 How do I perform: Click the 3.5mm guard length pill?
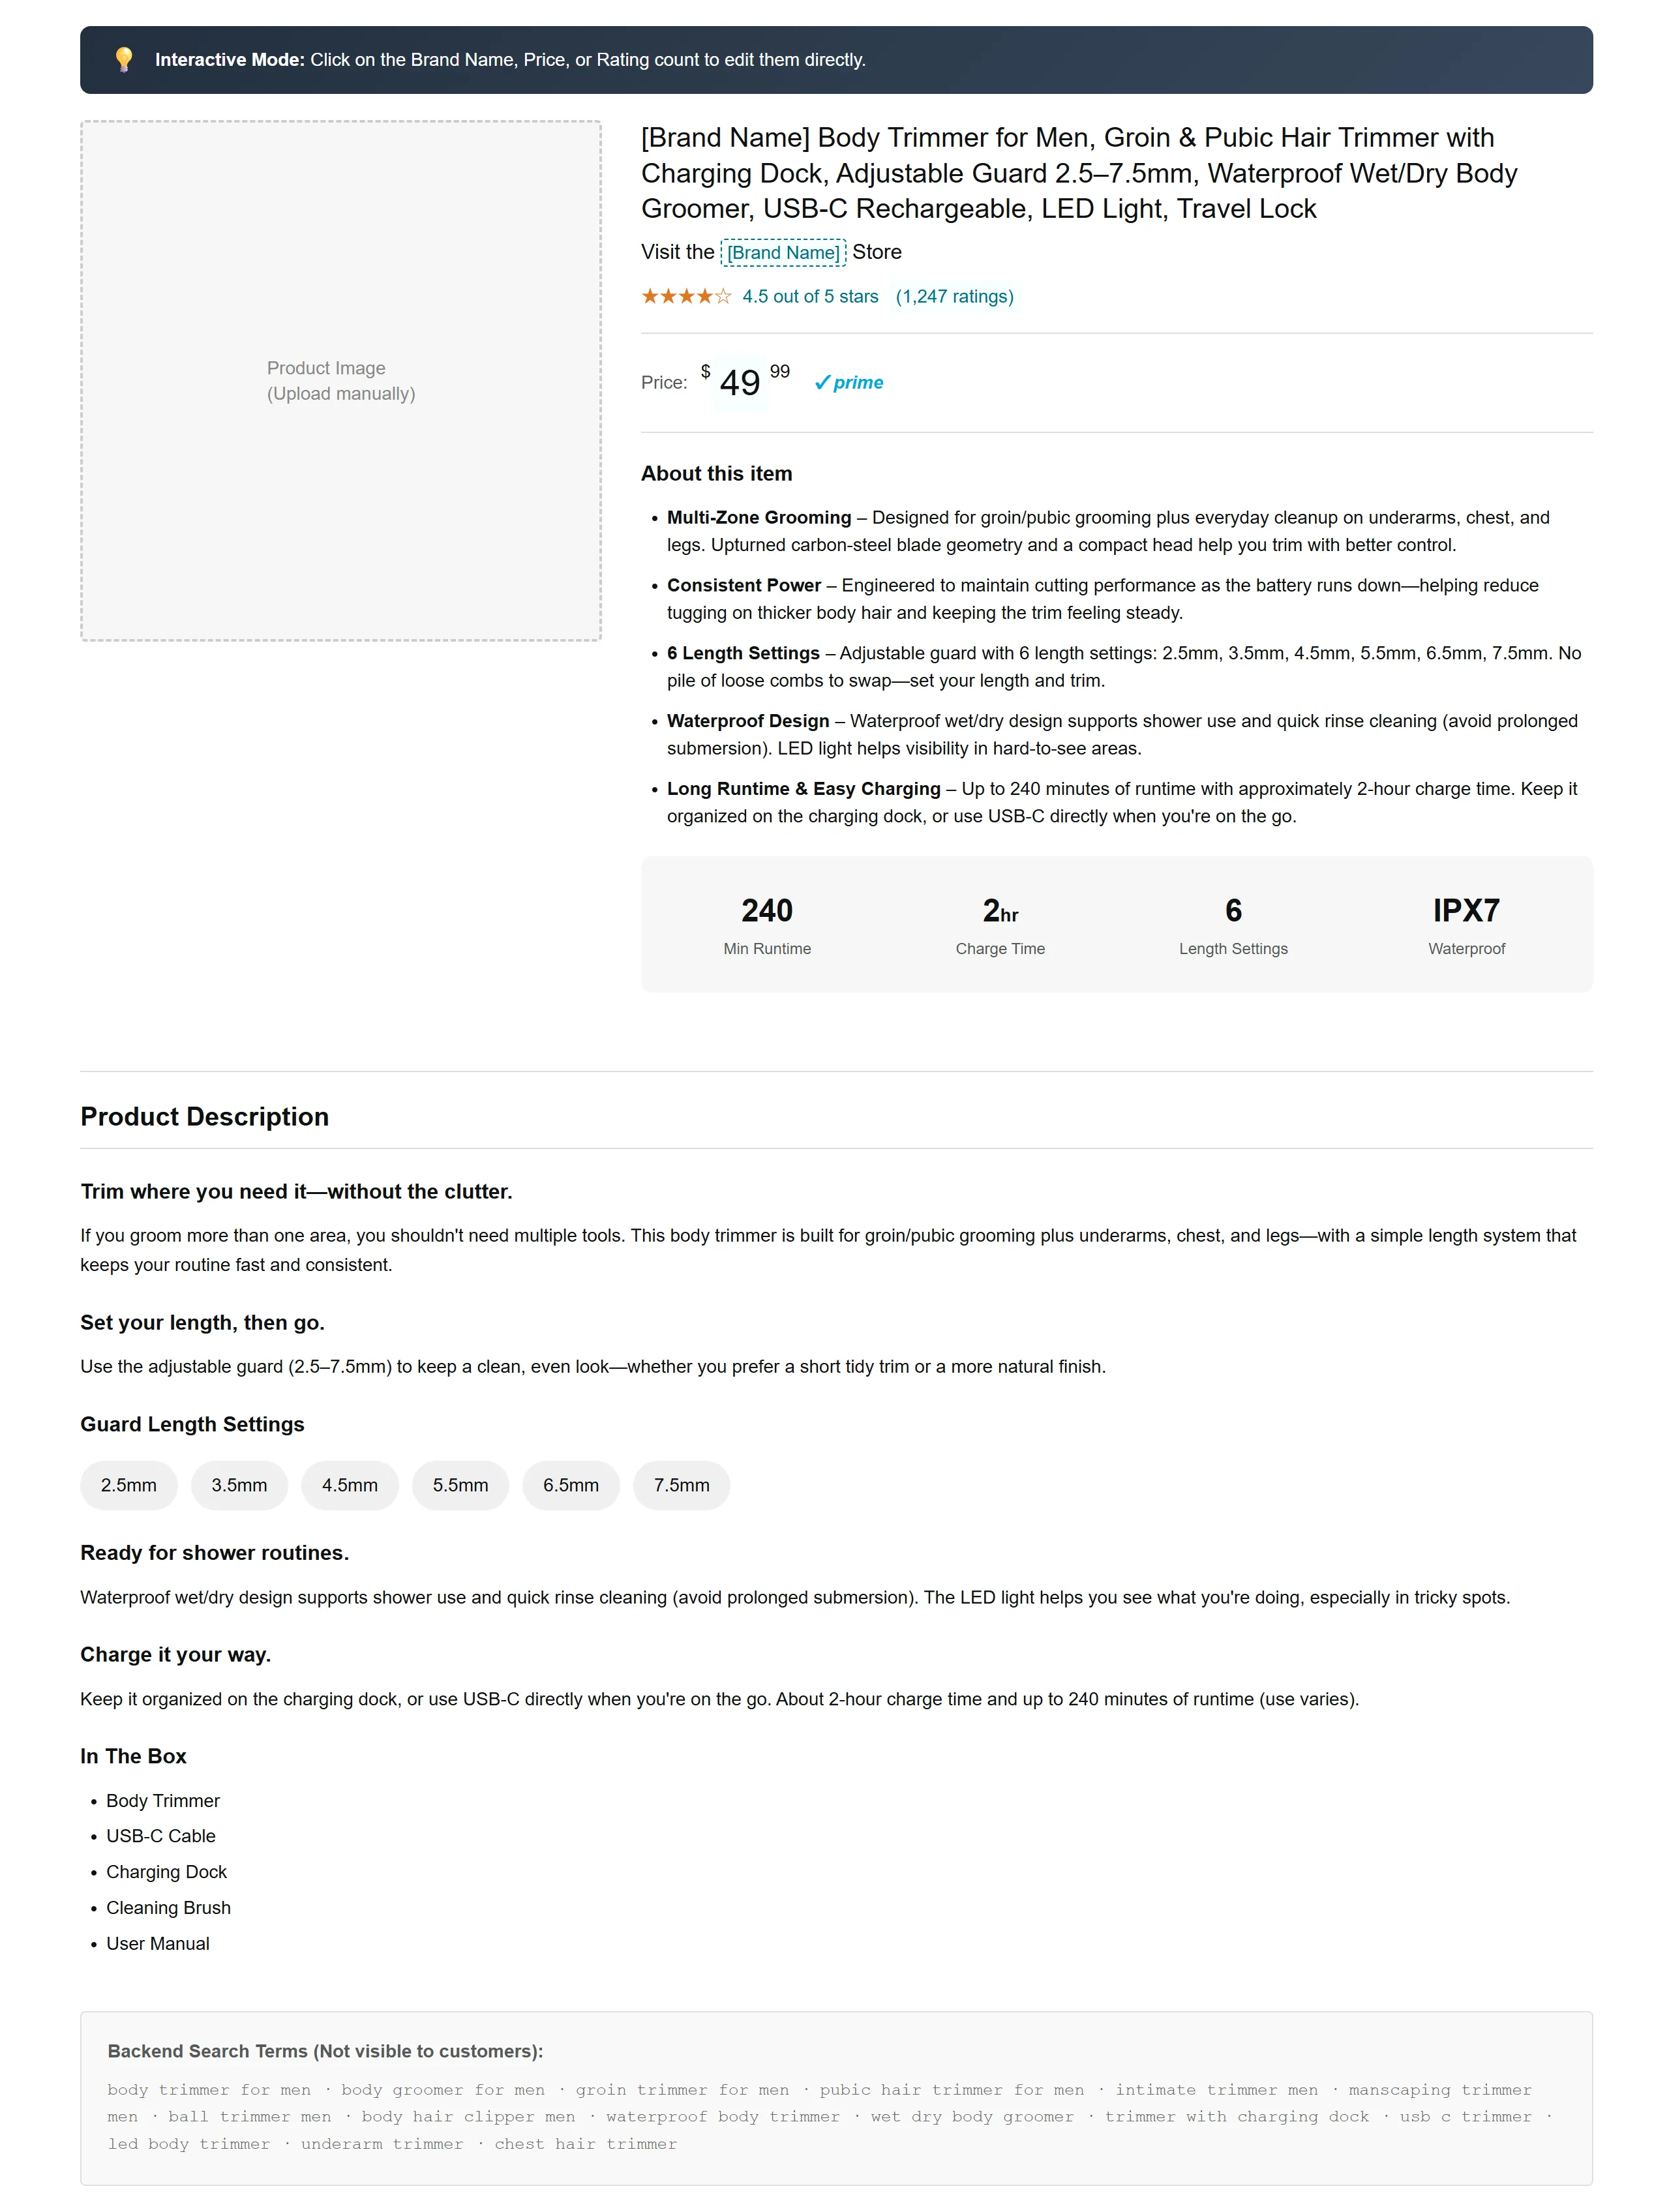pyautogui.click(x=239, y=1485)
